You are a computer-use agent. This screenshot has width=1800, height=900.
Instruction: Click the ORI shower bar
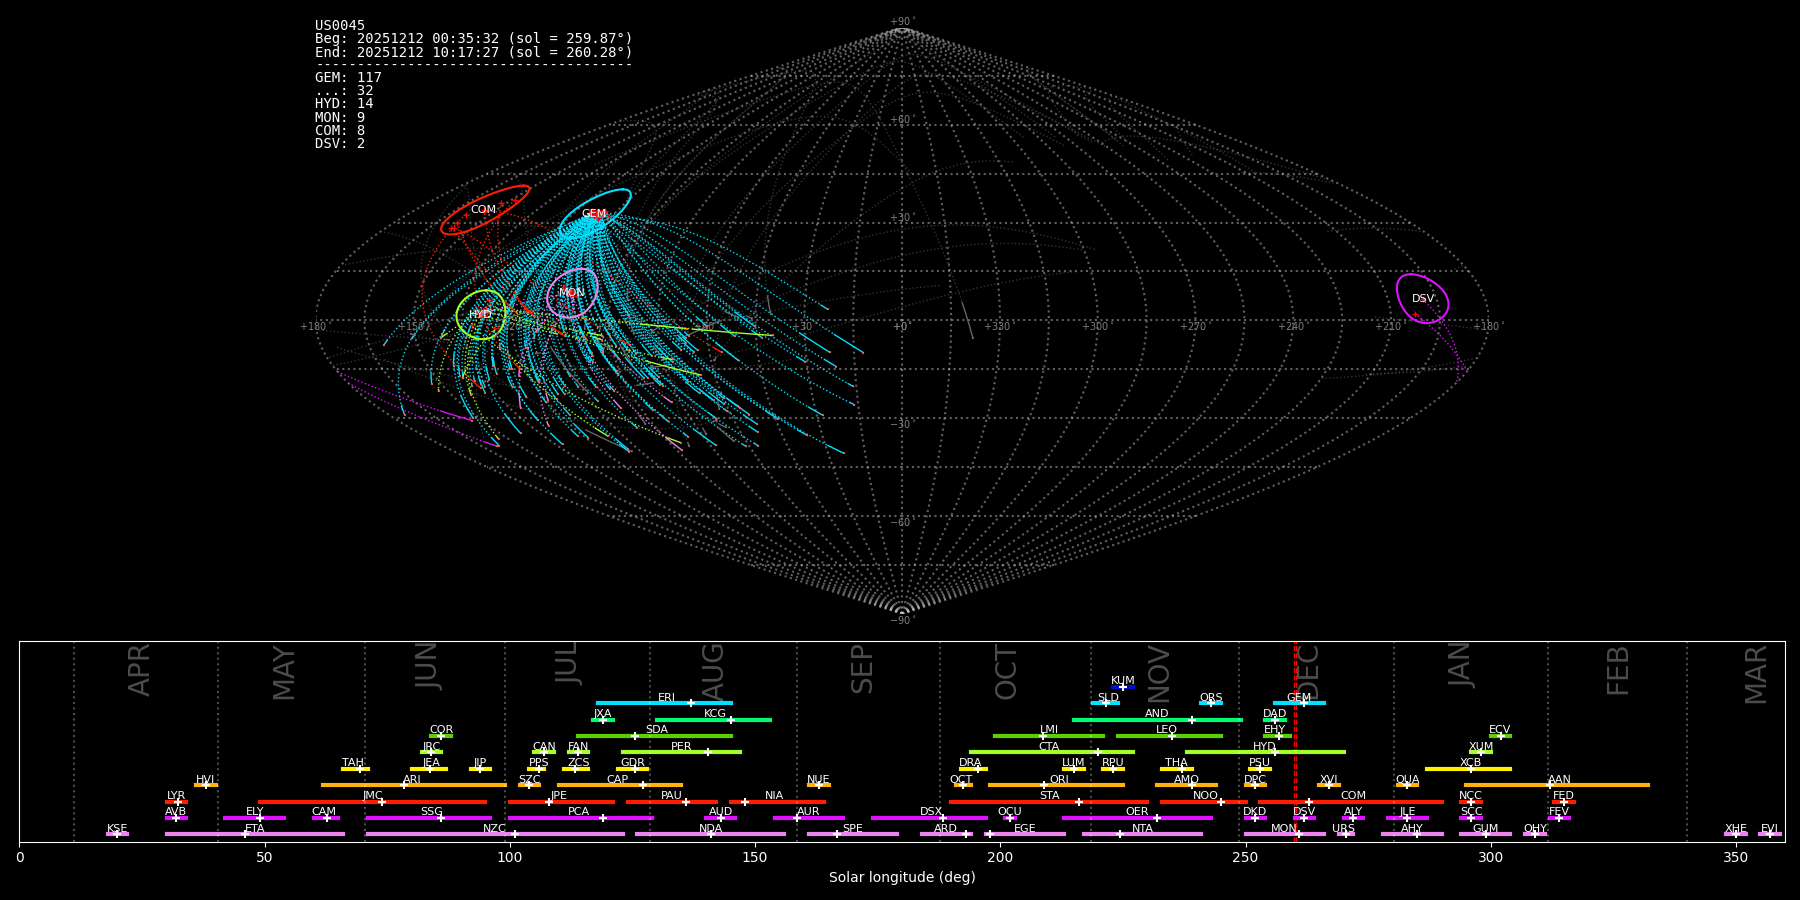[1056, 785]
